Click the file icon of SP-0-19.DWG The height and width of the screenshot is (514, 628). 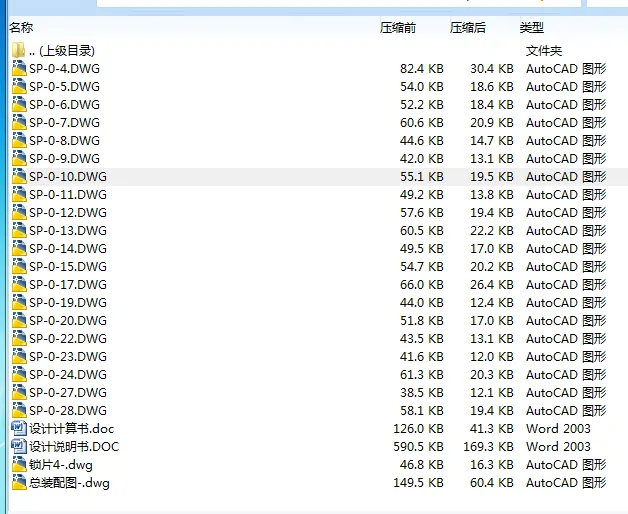point(19,303)
